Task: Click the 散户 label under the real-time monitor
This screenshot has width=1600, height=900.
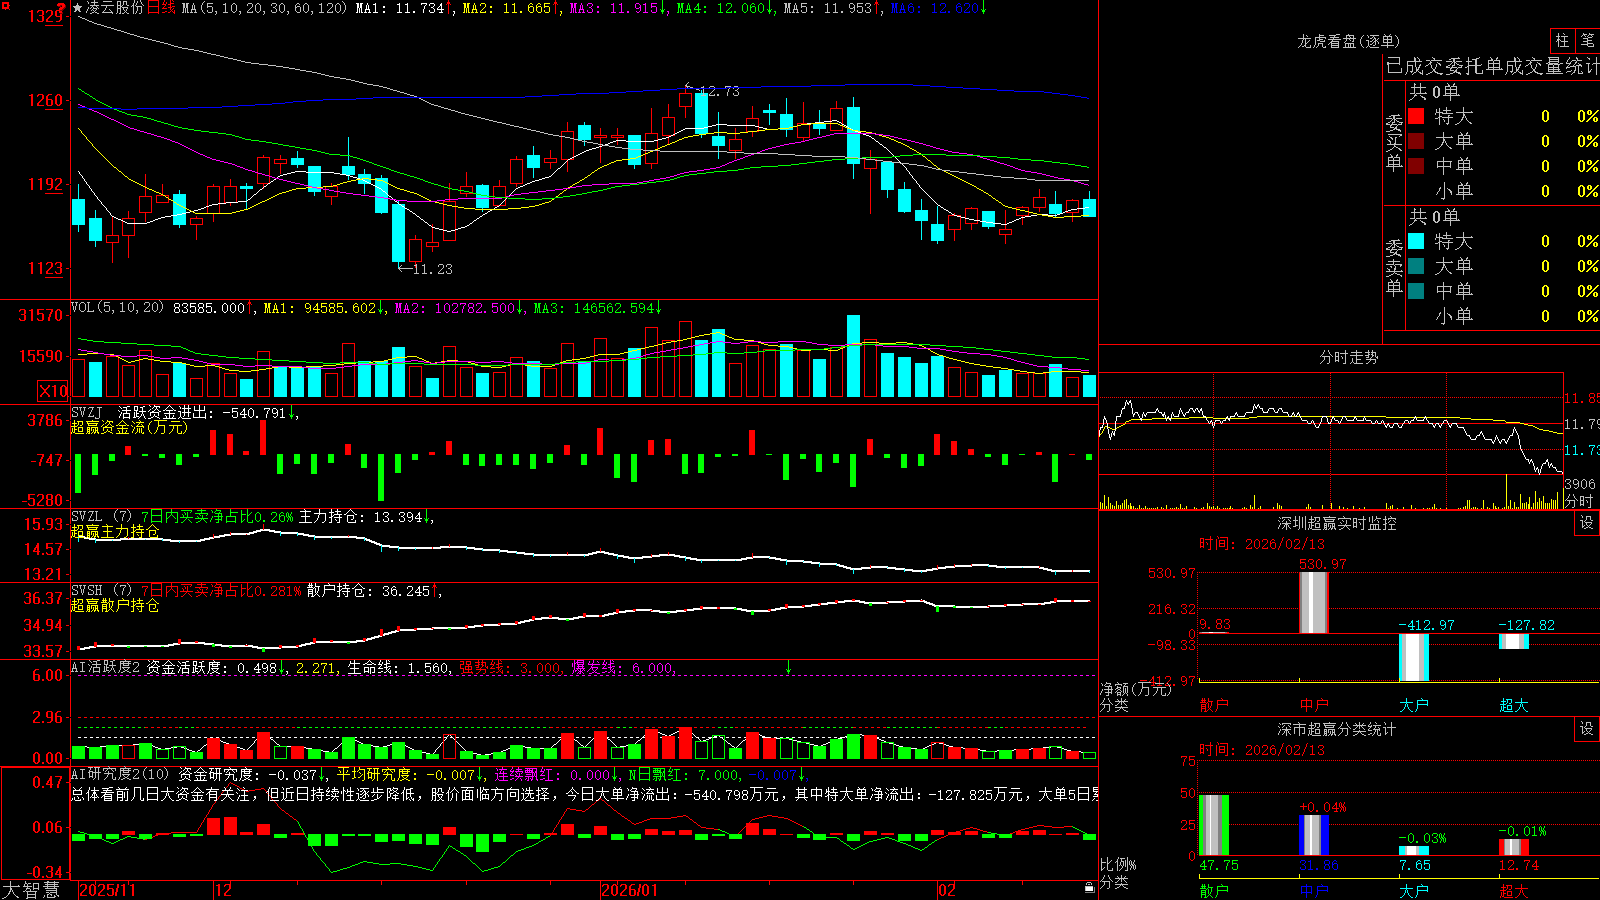Action: tap(1213, 705)
